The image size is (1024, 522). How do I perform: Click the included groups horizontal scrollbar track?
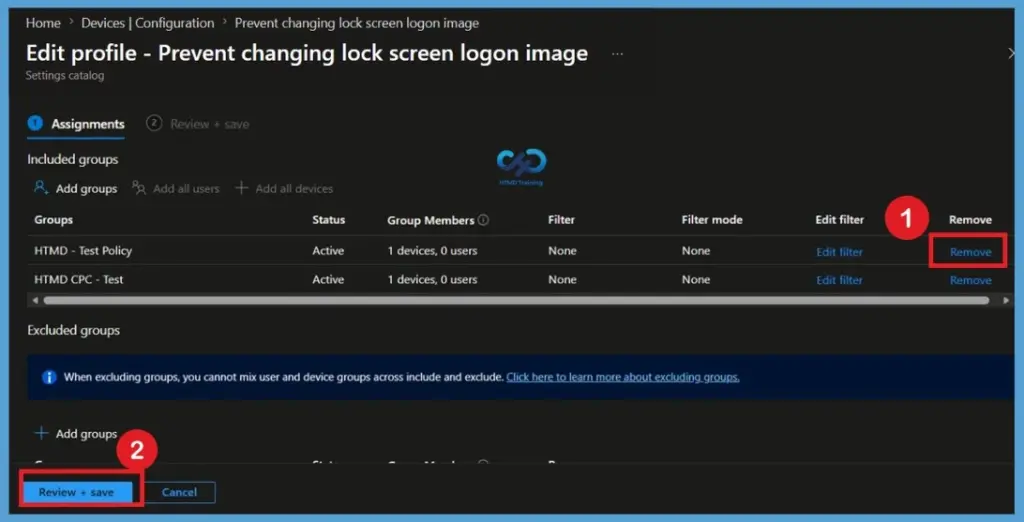point(516,301)
